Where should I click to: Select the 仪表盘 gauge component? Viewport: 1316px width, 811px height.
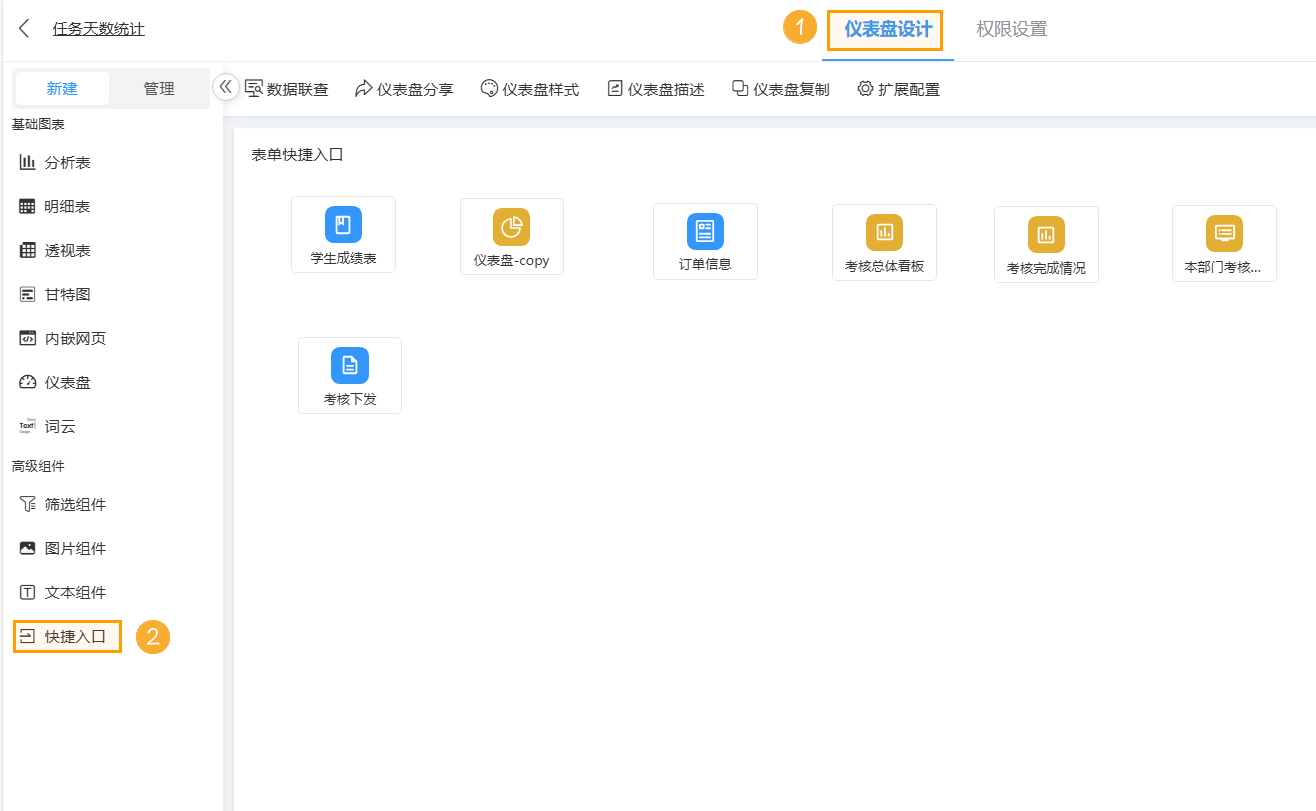click(60, 381)
